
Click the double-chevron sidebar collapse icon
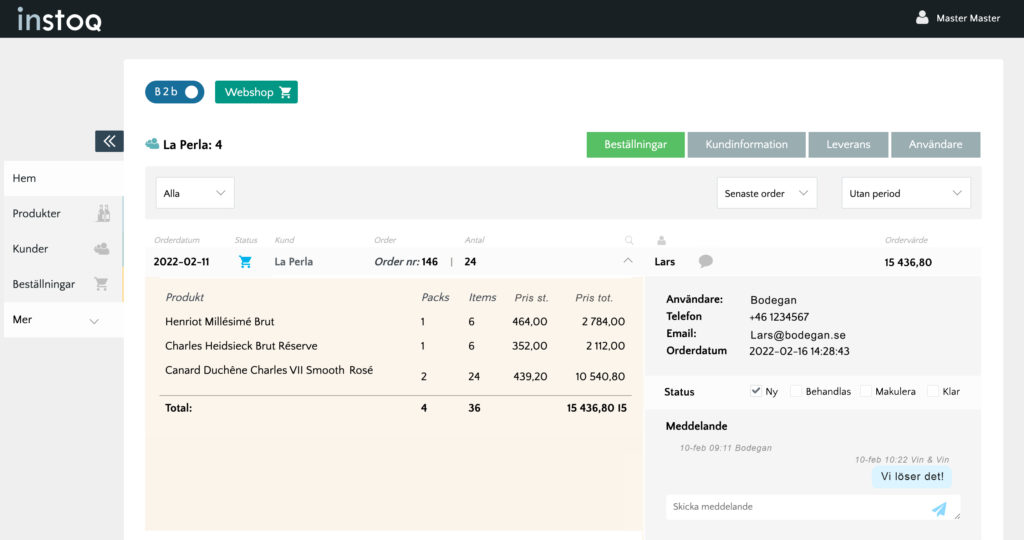pyautogui.click(x=109, y=141)
